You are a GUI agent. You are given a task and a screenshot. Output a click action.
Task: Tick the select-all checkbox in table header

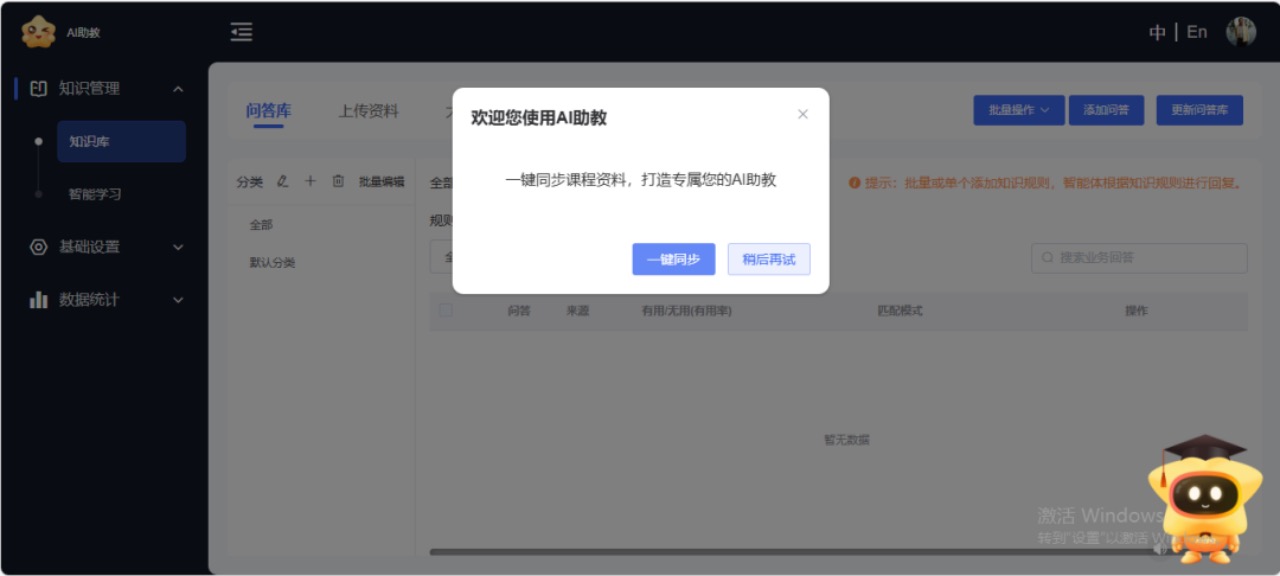446,310
